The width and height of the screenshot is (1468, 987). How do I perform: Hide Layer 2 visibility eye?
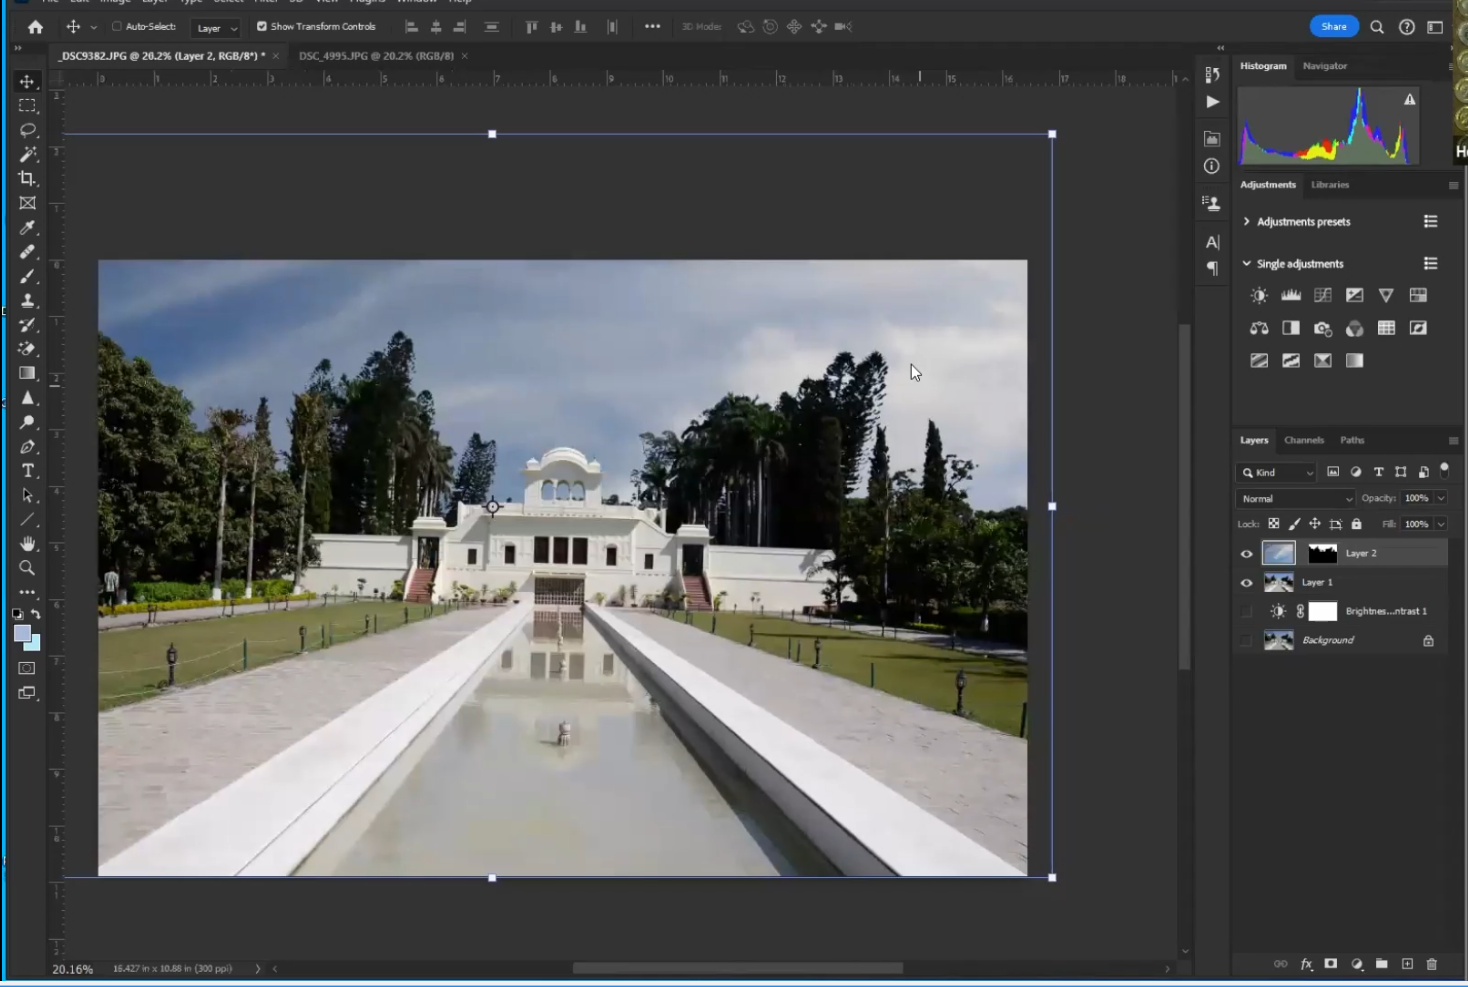[1246, 554]
